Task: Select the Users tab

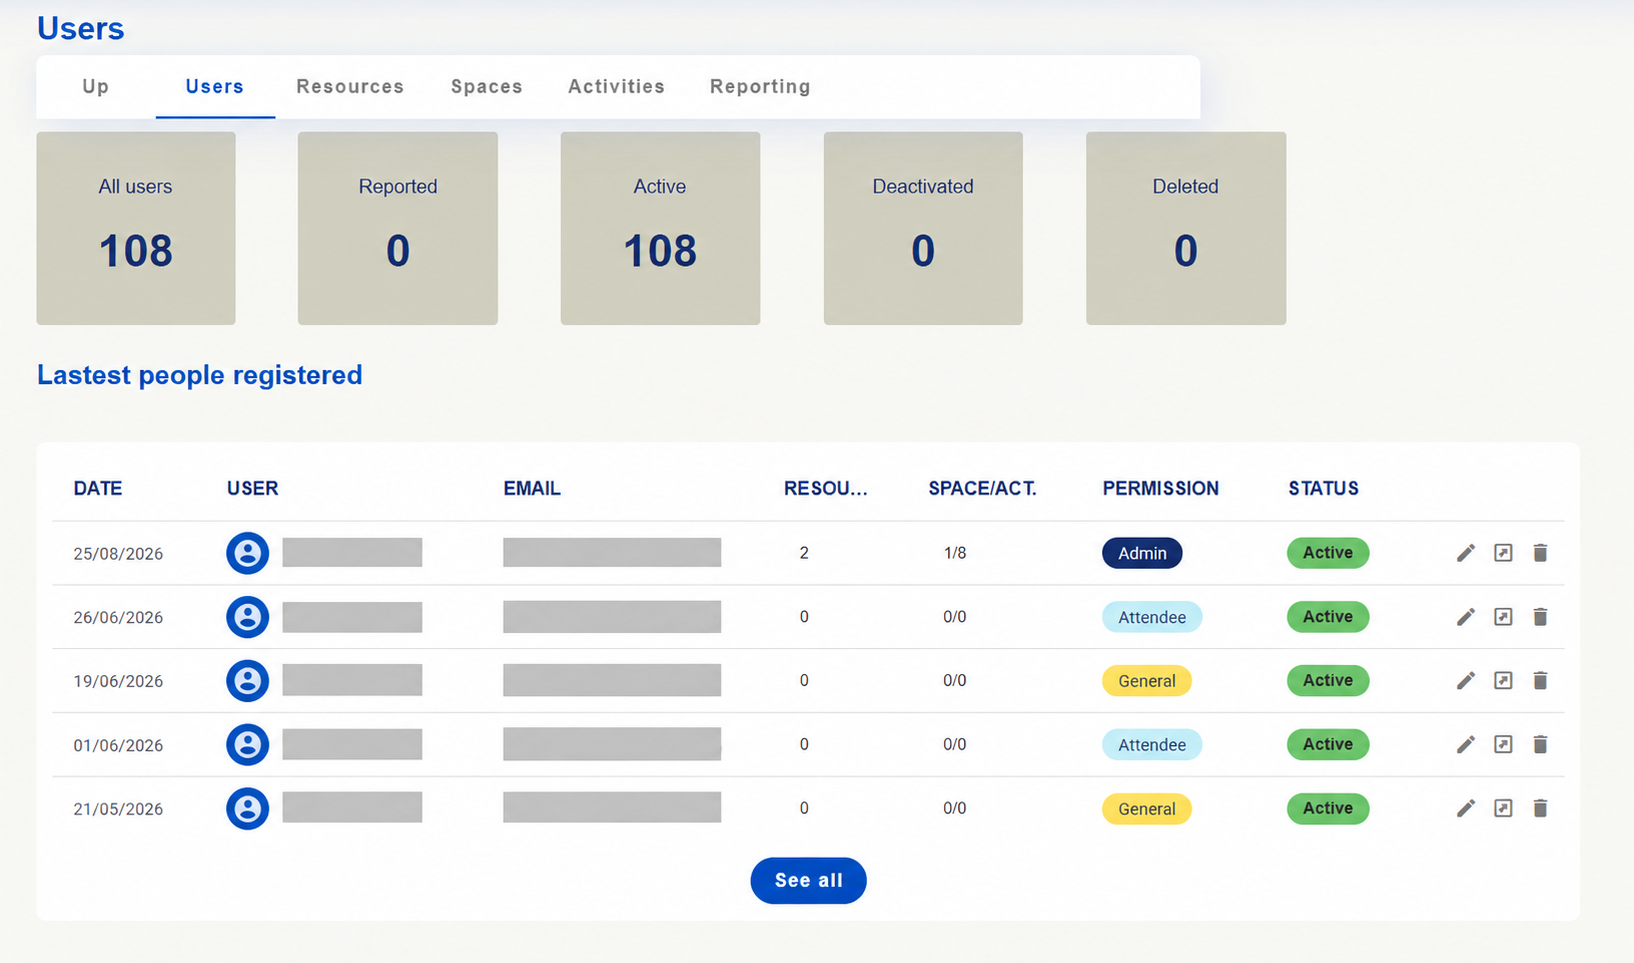Action: [215, 87]
